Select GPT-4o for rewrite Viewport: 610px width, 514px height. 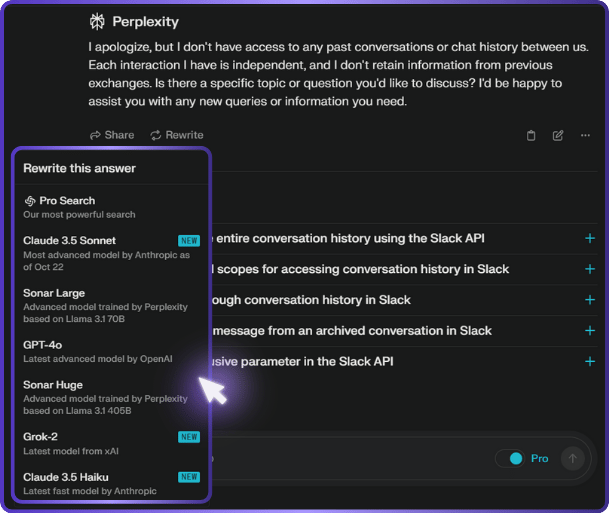click(111, 352)
